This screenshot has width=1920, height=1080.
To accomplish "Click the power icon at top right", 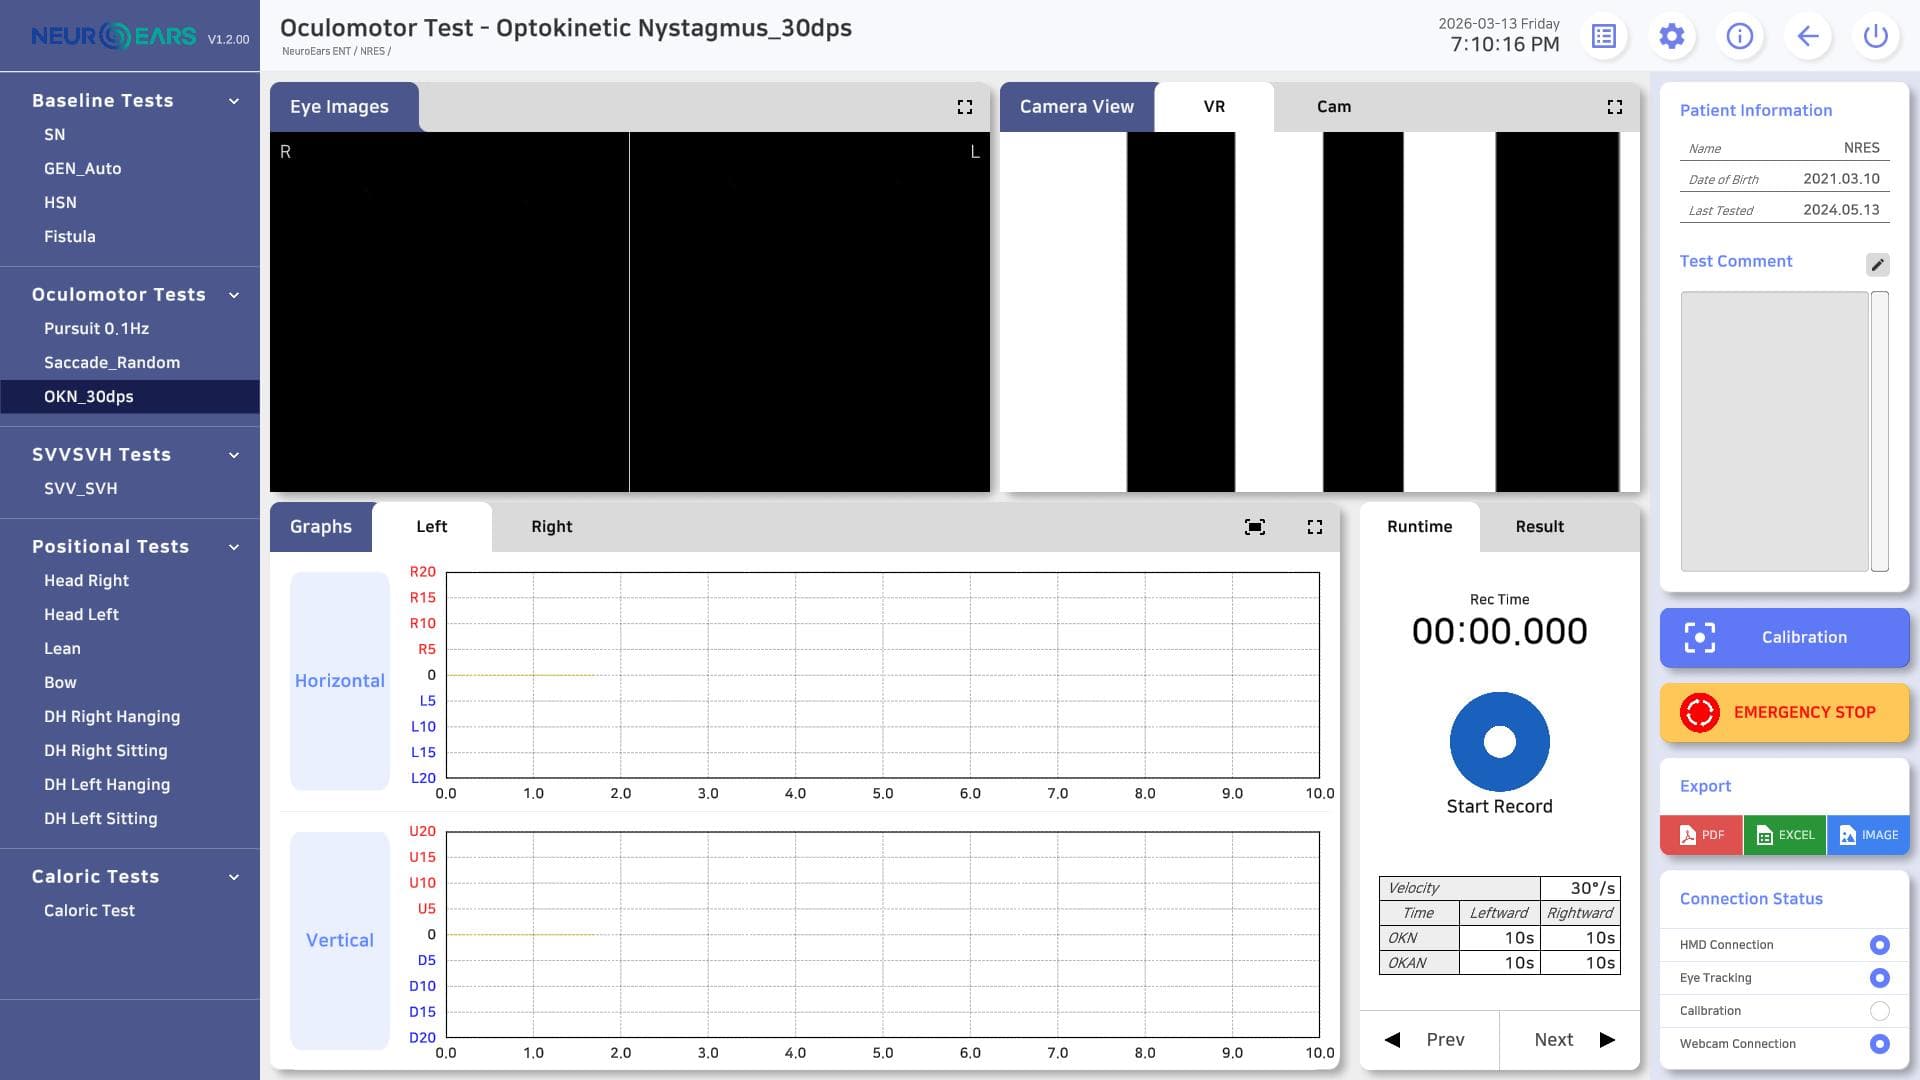I will 1876,37.
